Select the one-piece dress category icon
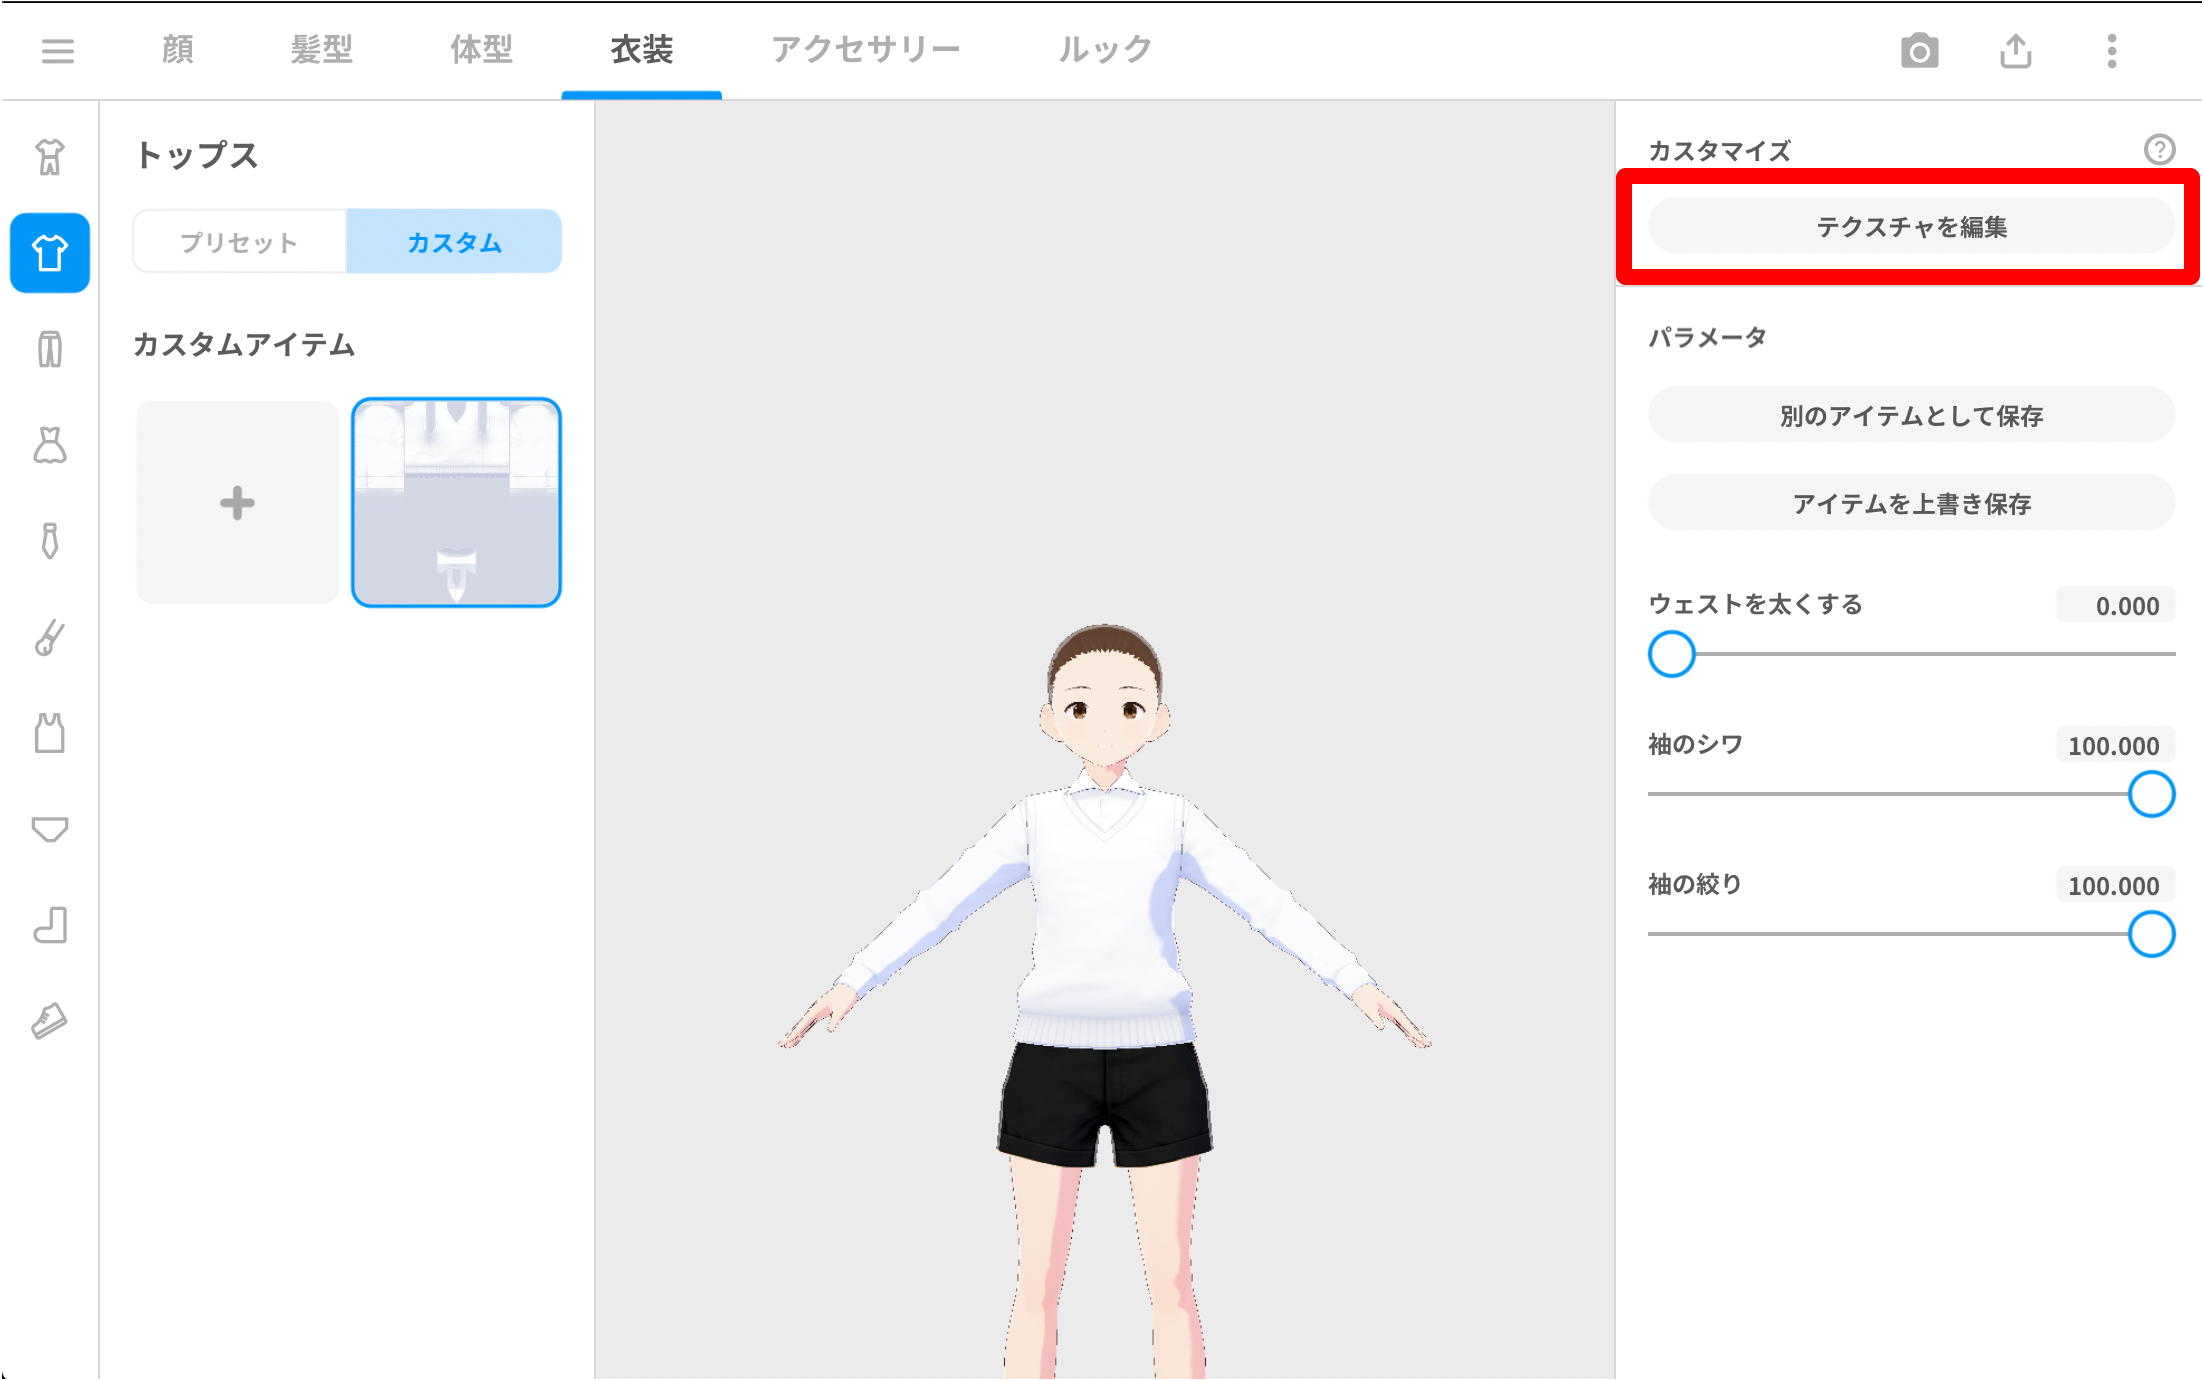Screen dimensions: 2204x1380 tap(50, 445)
